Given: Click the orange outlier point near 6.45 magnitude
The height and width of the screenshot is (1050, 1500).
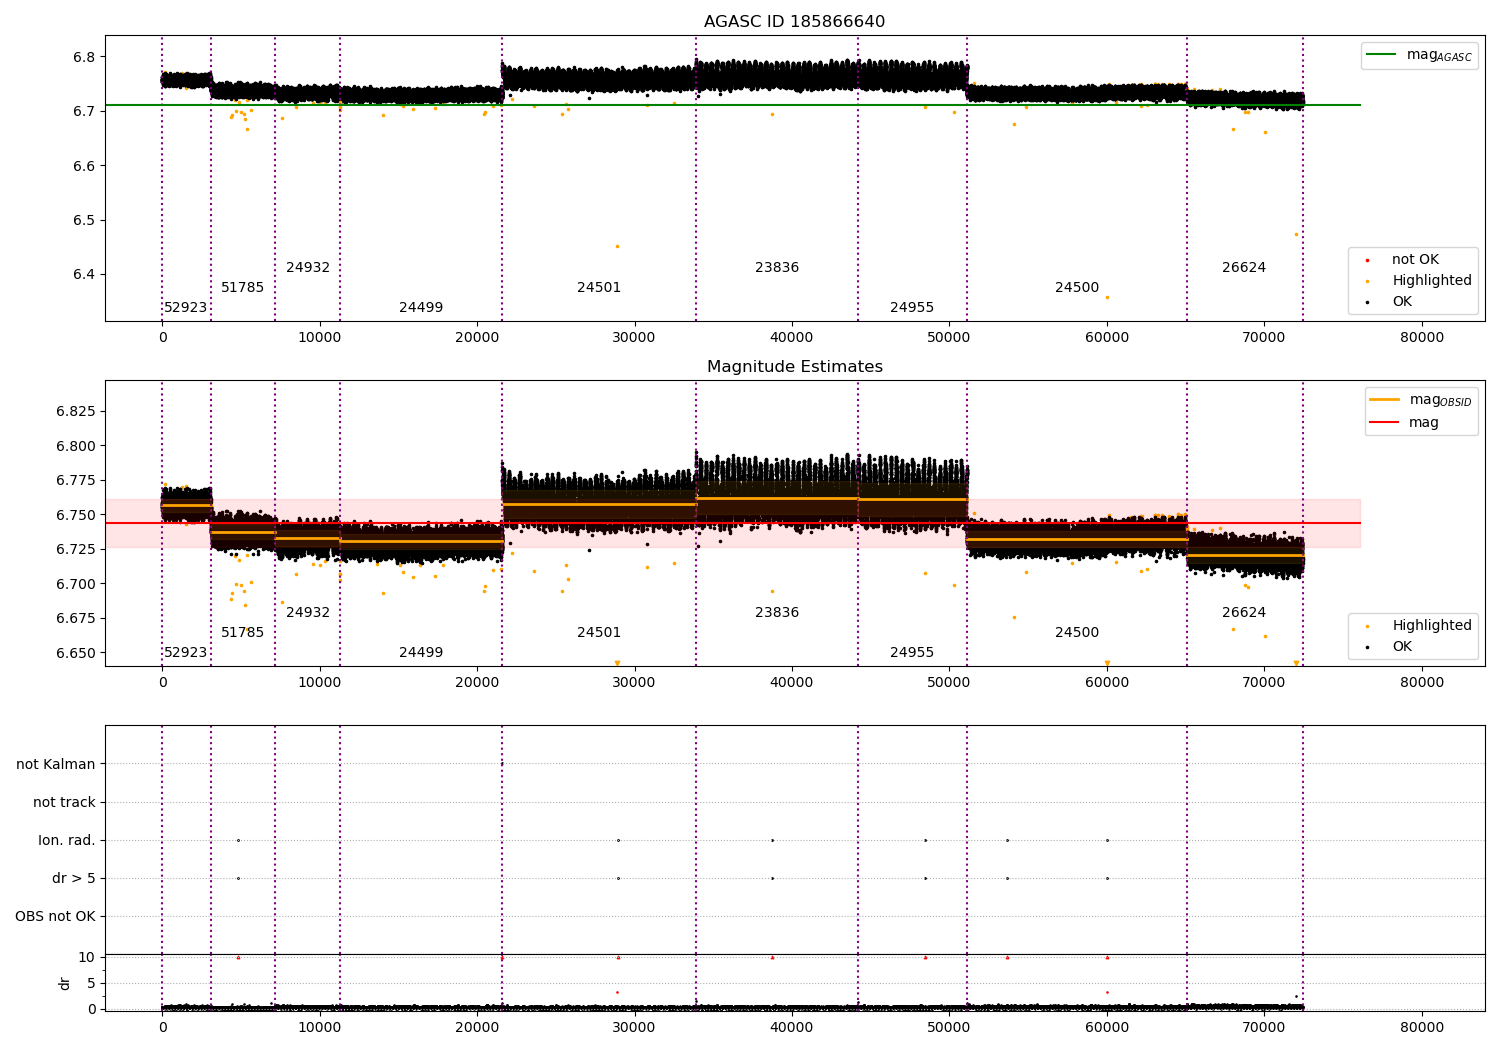Looking at the screenshot, I should 617,246.
